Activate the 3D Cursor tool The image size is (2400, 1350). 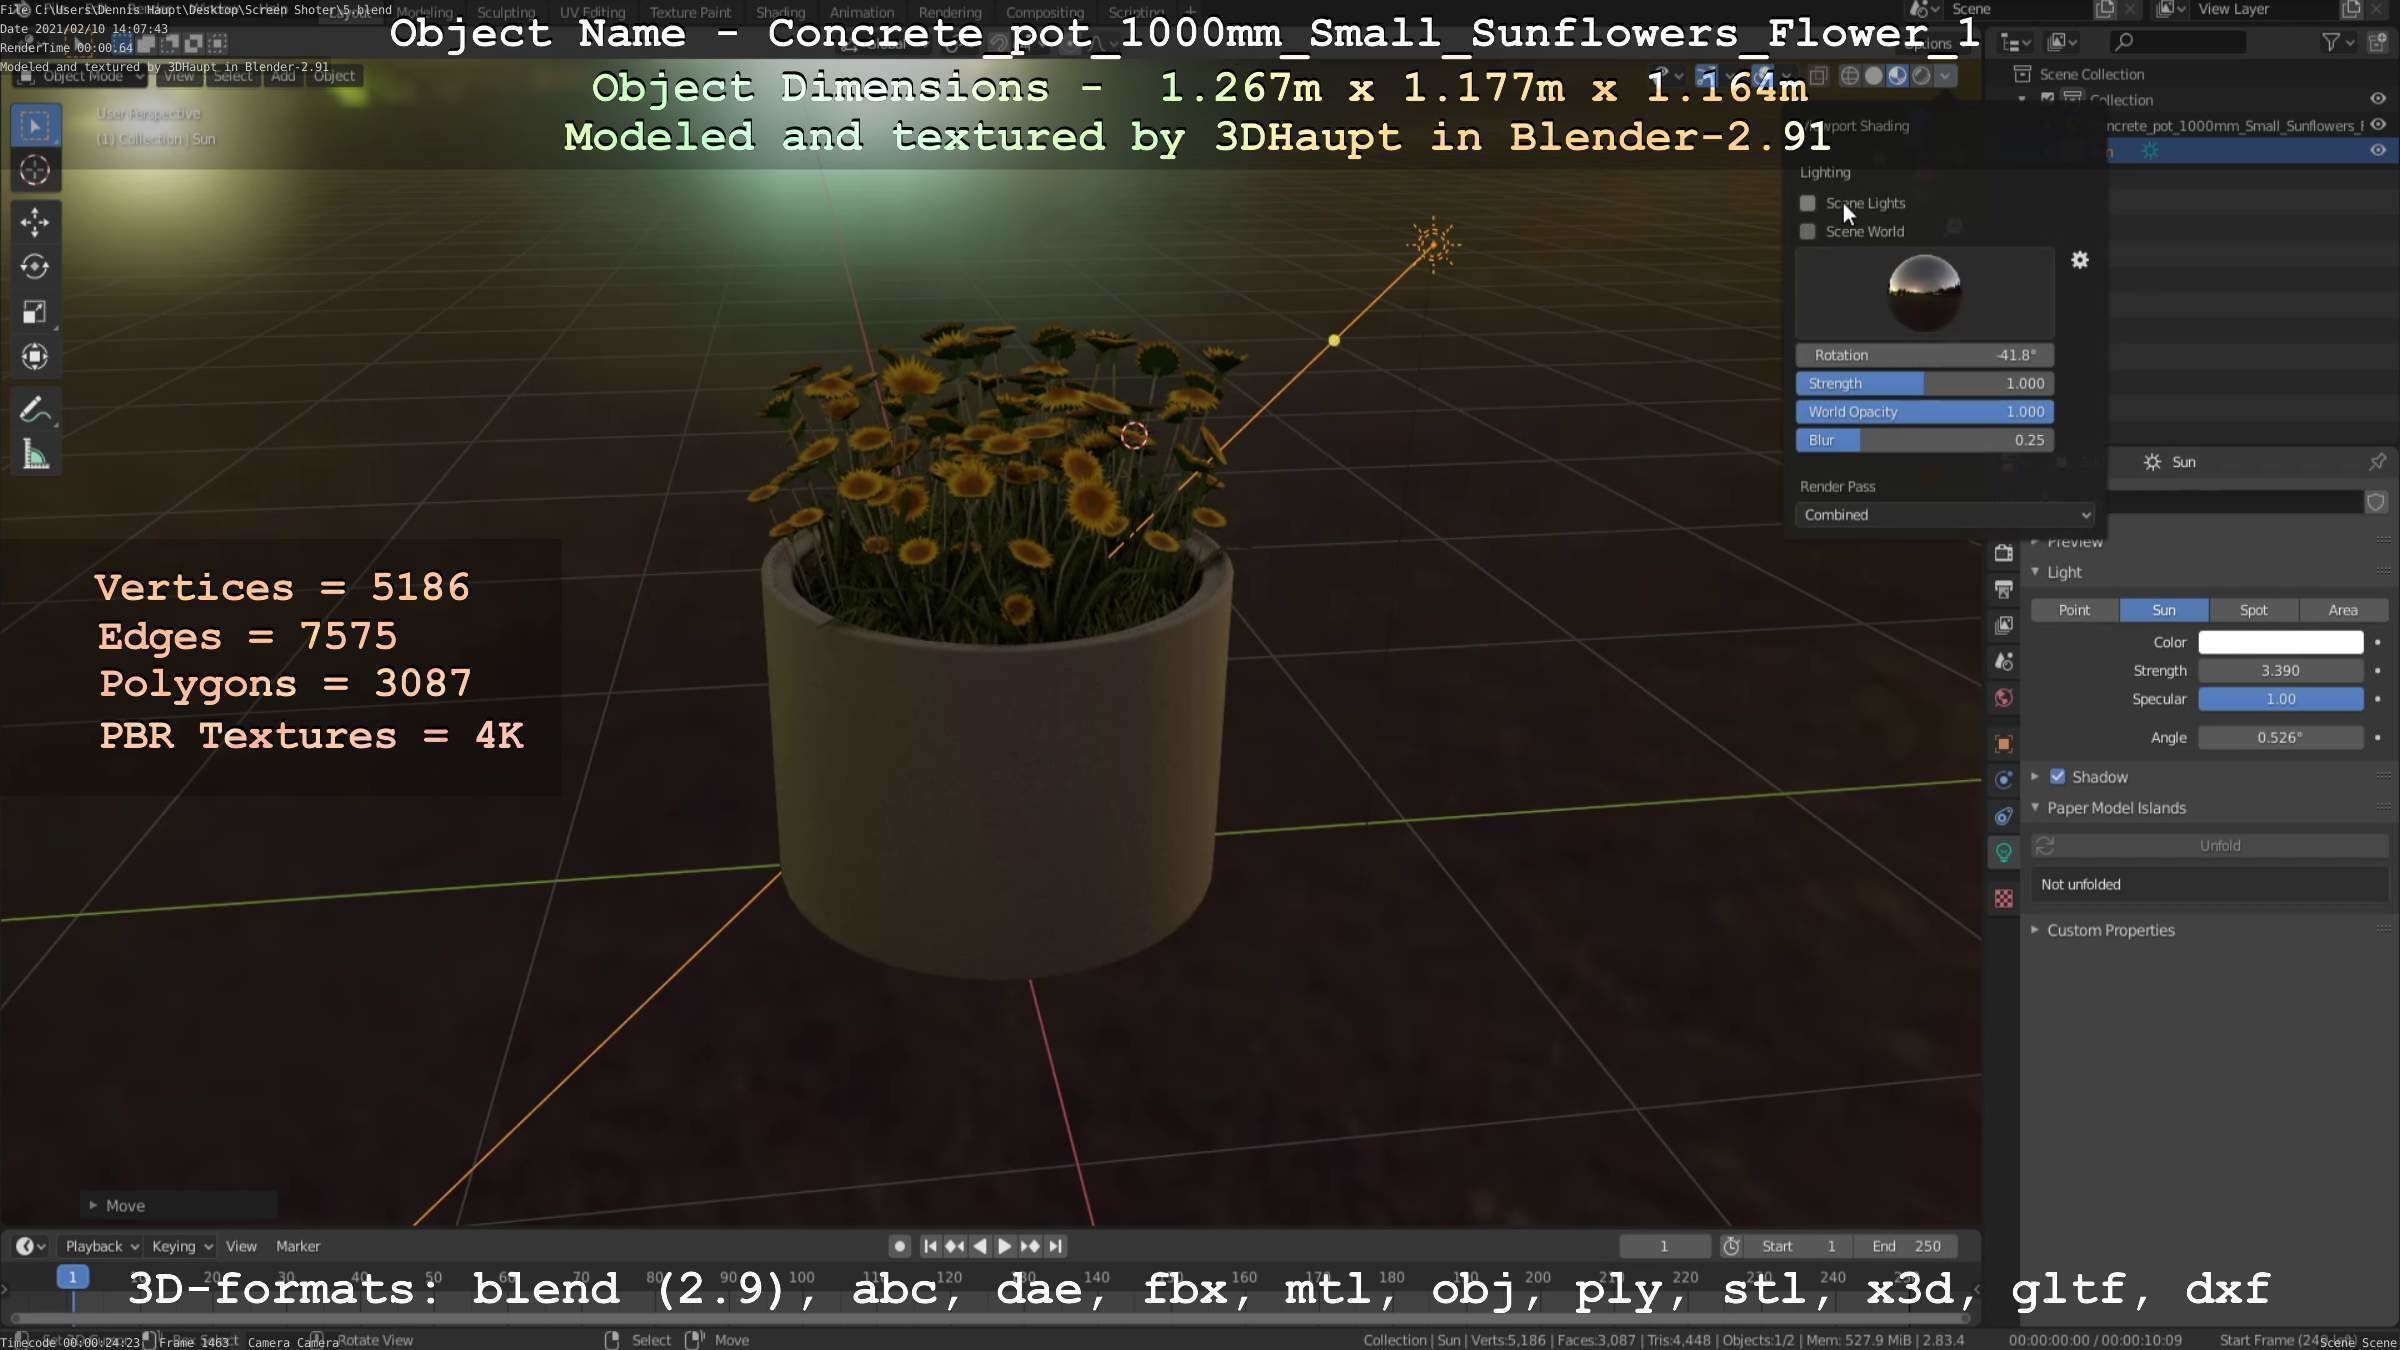tap(35, 171)
